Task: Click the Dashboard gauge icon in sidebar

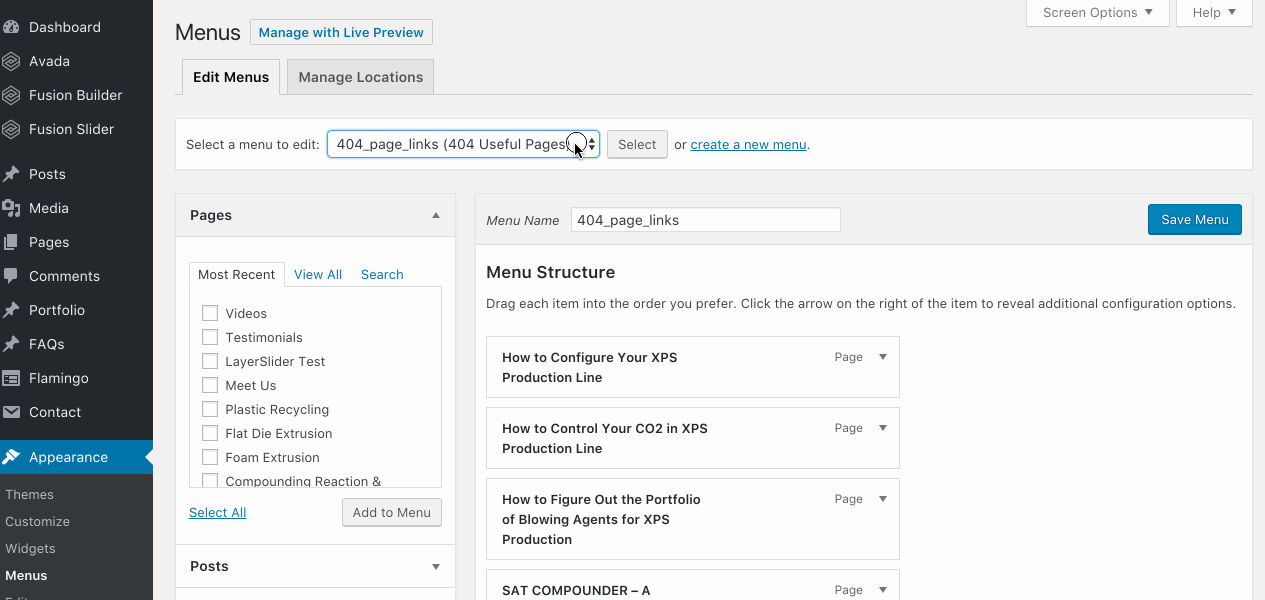Action: pos(11,27)
